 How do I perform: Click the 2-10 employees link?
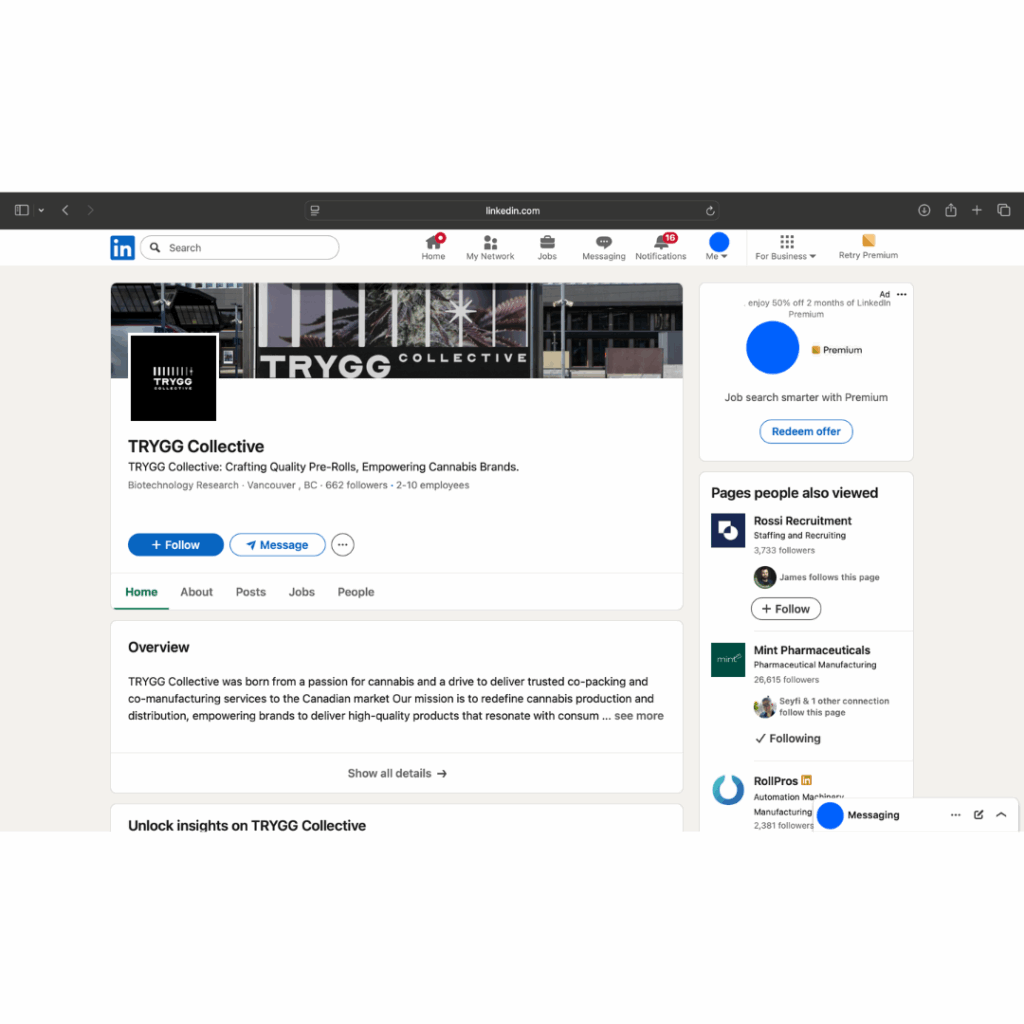[432, 485]
